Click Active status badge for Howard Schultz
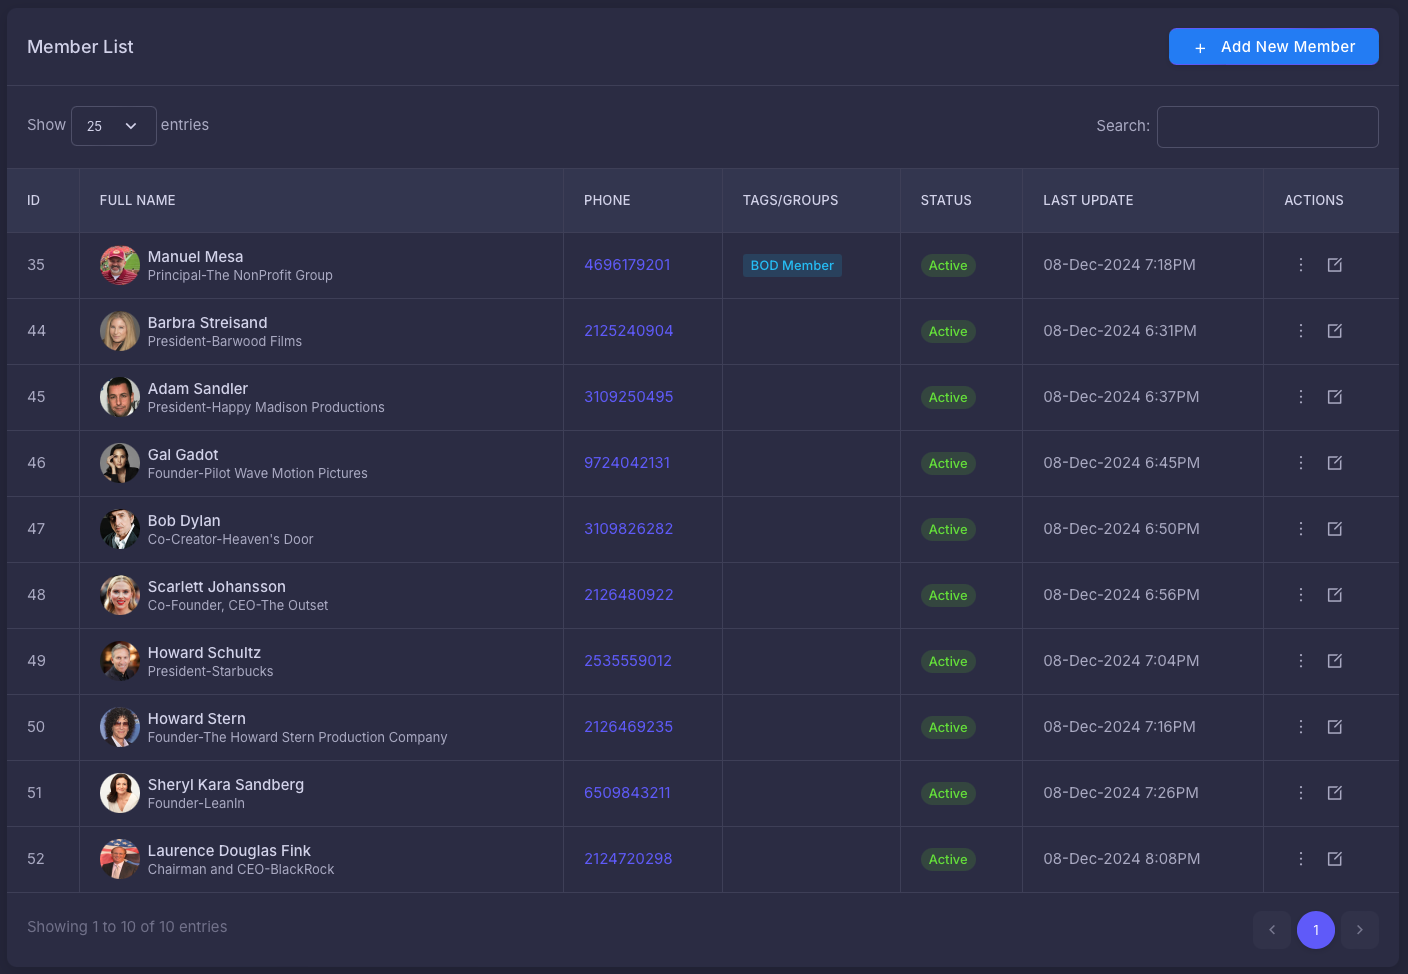Image resolution: width=1408 pixels, height=974 pixels. click(x=948, y=661)
